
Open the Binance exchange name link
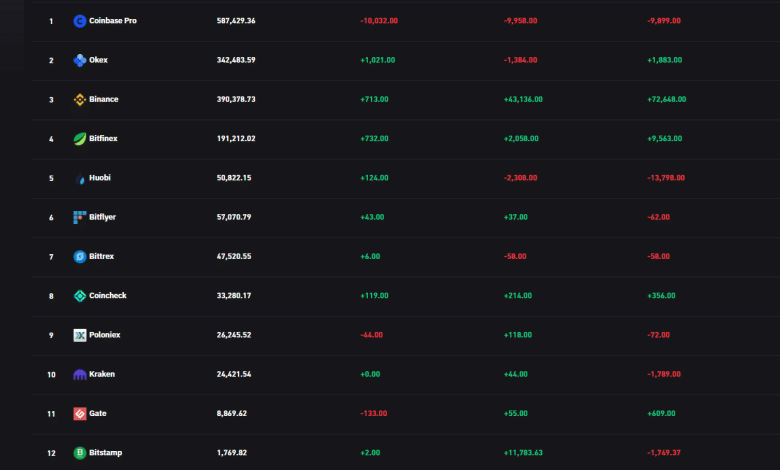pos(103,99)
